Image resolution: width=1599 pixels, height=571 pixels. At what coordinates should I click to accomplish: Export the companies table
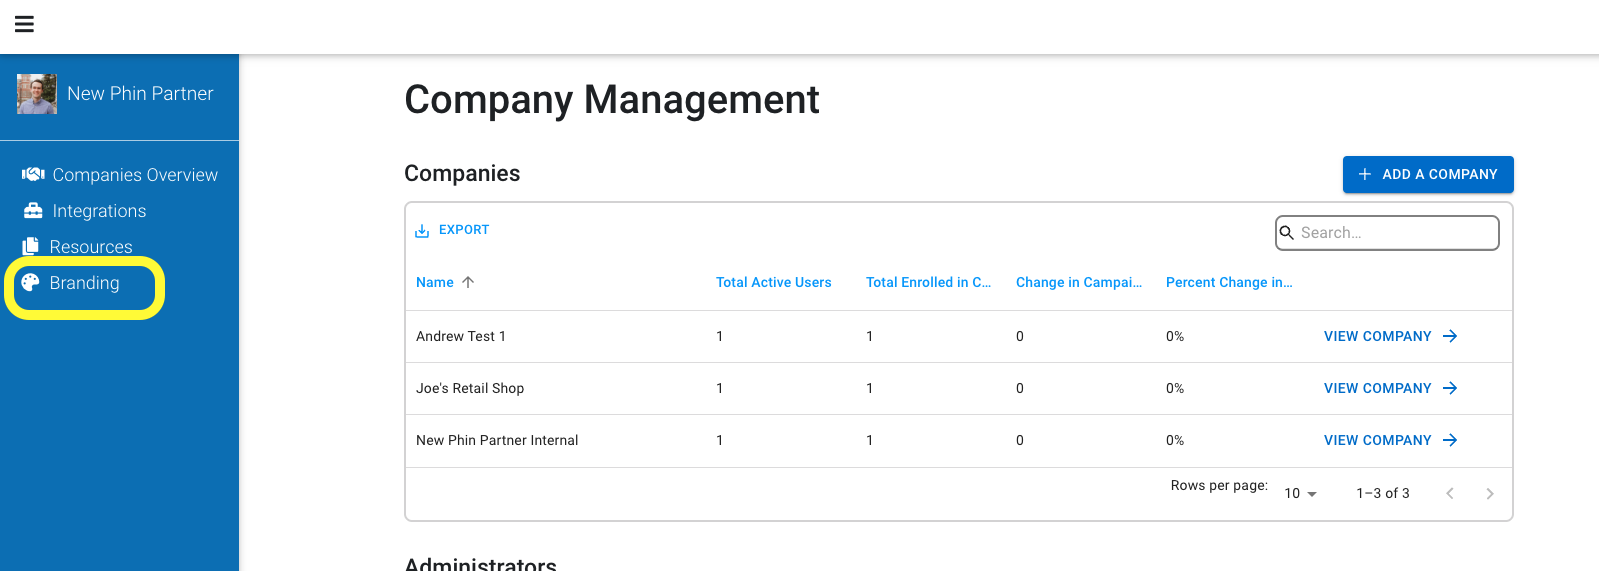tap(452, 230)
